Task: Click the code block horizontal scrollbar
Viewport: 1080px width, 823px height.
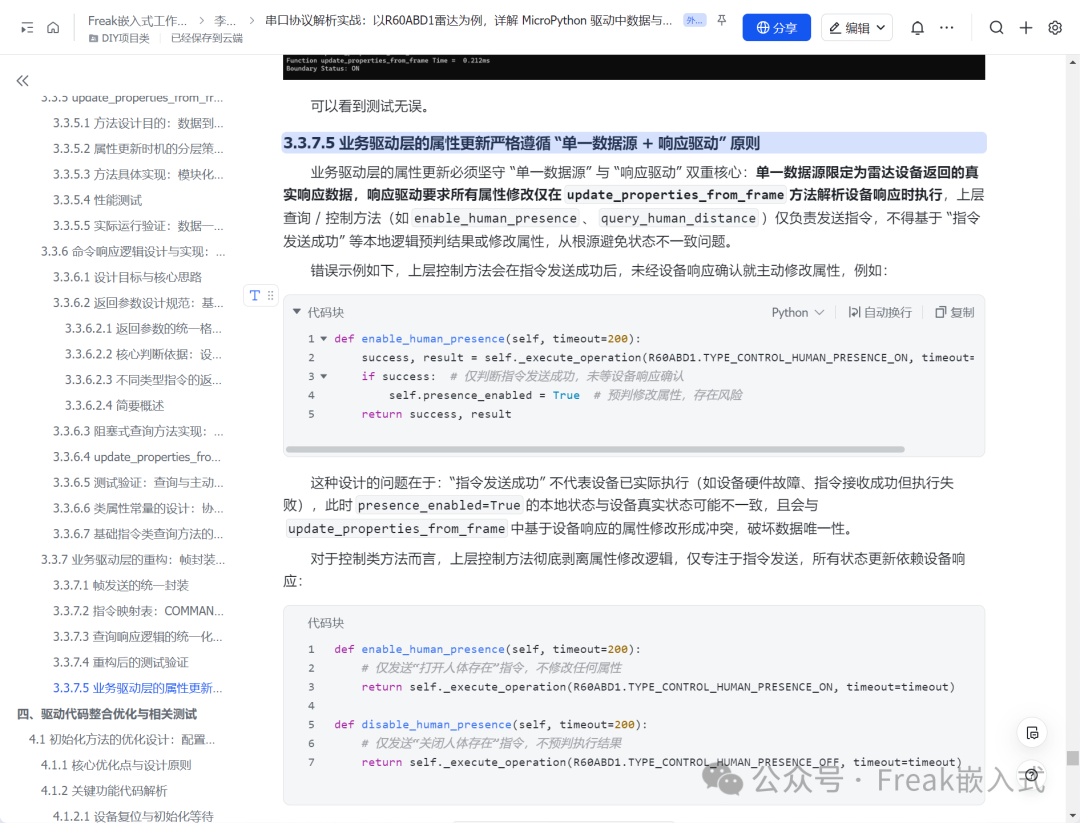Action: pyautogui.click(x=594, y=449)
